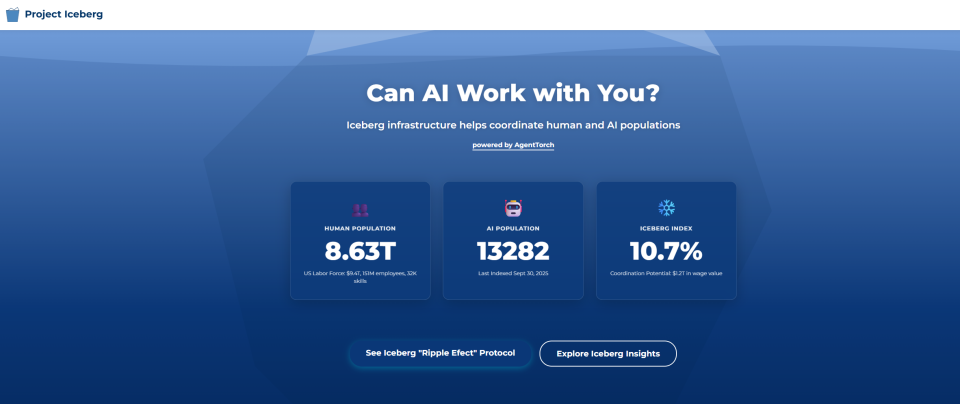The height and width of the screenshot is (404, 960).
Task: Click the robot icon above AI Population
Action: pos(513,208)
